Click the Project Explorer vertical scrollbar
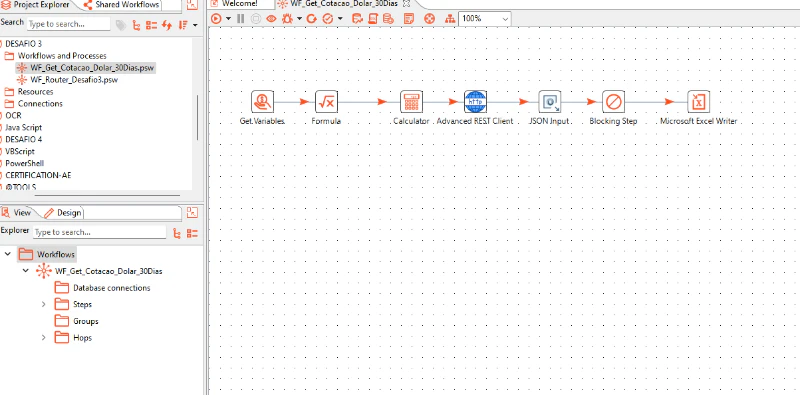Image resolution: width=800 pixels, height=395 pixels. point(197,117)
